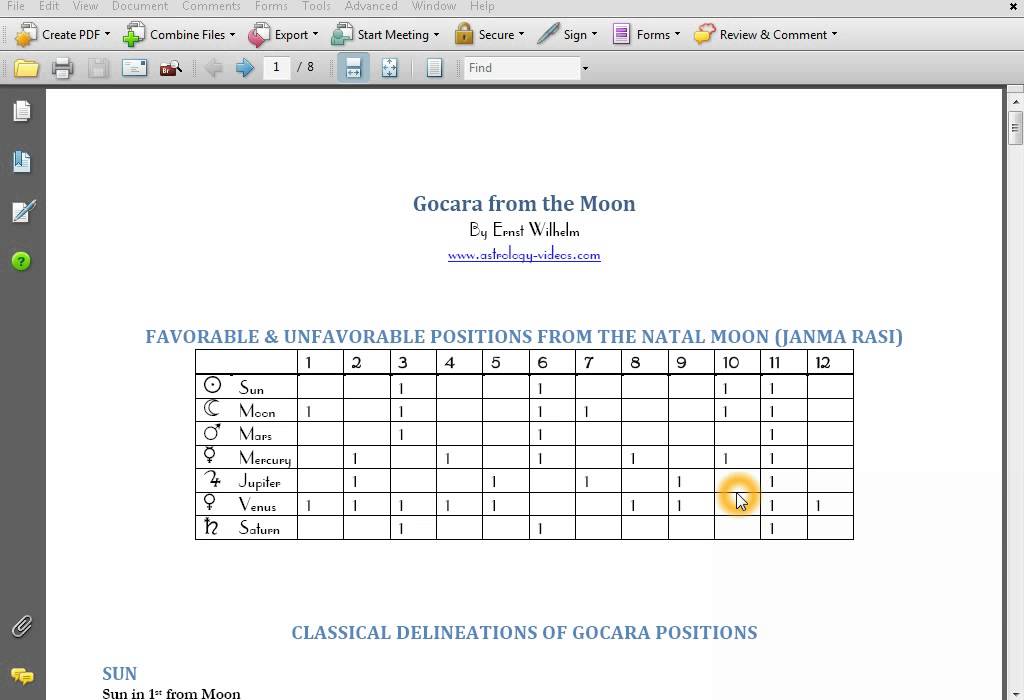The height and width of the screenshot is (700, 1024).
Task: Click the green help icon in sidebar
Action: point(21,261)
